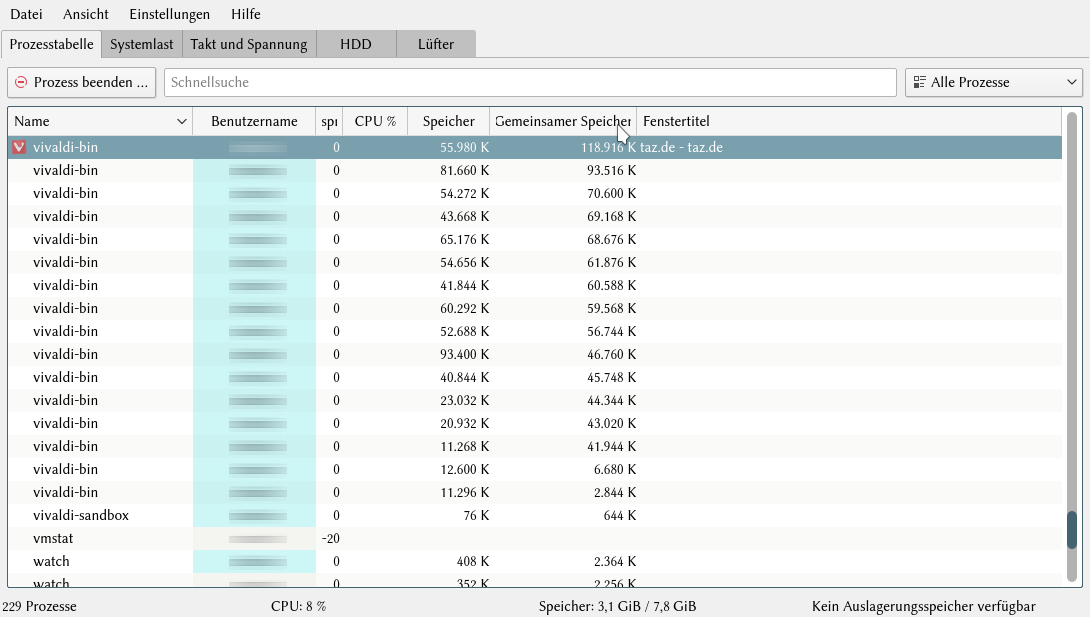
Task: Select vivaldi-bin row with 65.176 K memory
Action: (535, 239)
